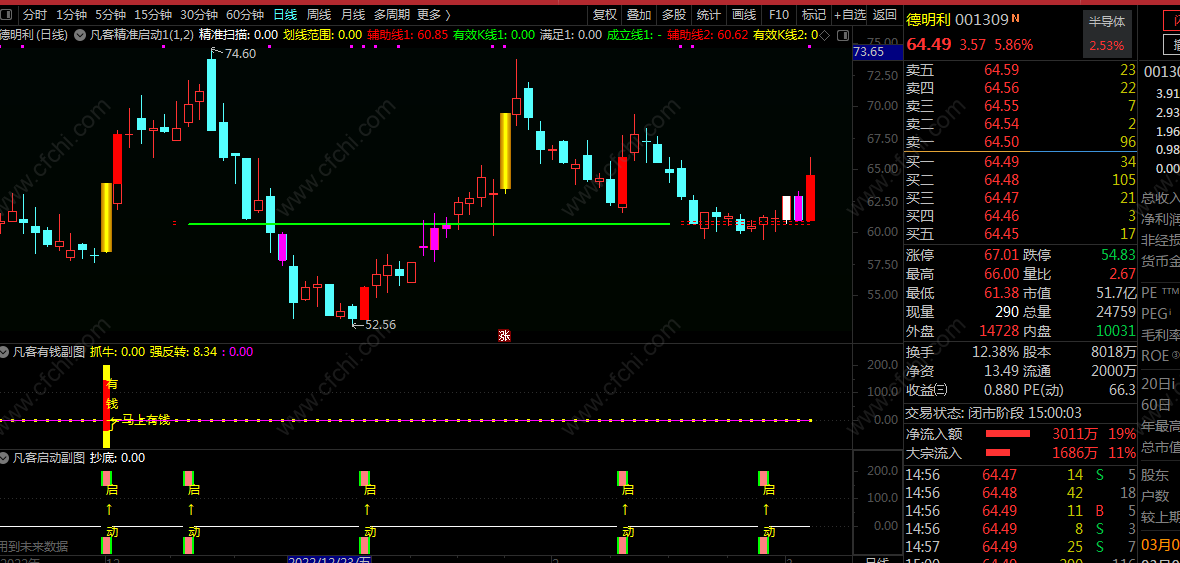The height and width of the screenshot is (563, 1180).
Task: Click the 叠加 overlay button
Action: [x=639, y=14]
